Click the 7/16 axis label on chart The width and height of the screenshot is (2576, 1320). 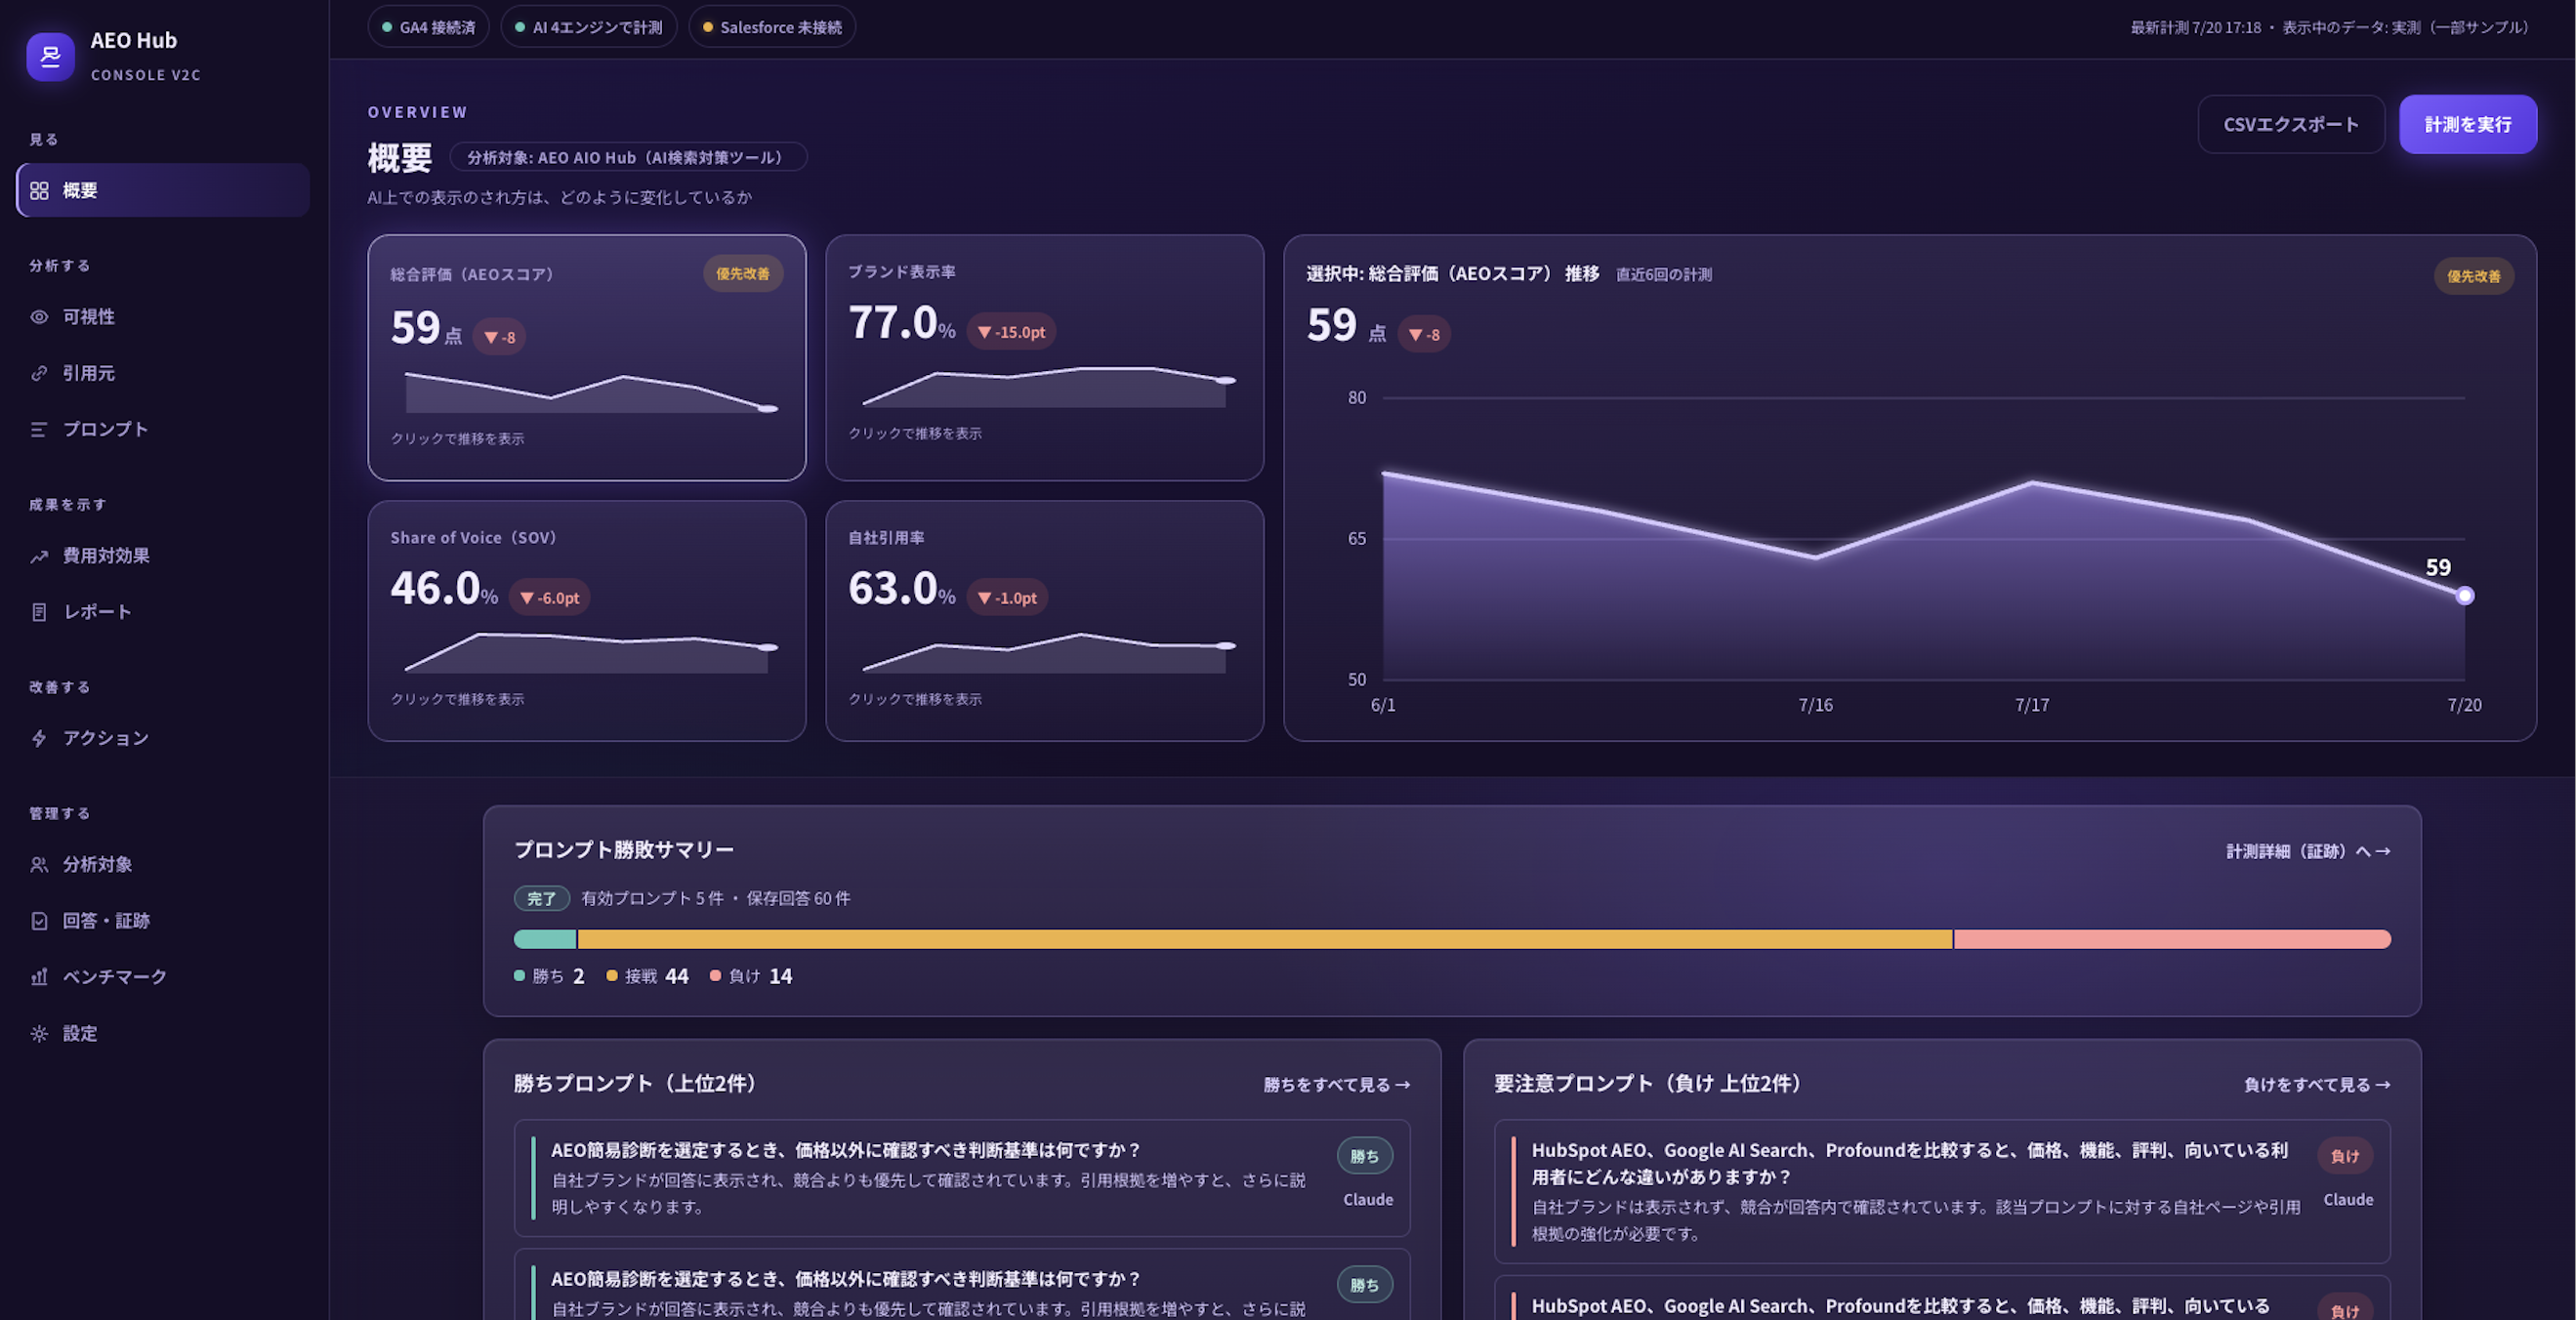click(1815, 705)
